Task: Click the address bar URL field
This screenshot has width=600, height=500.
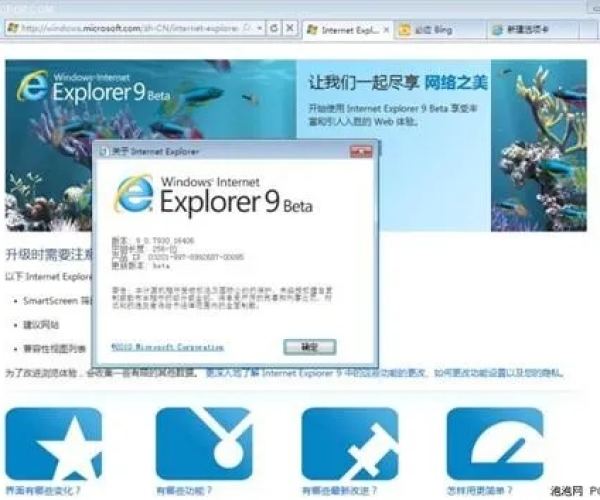Action: (x=134, y=28)
